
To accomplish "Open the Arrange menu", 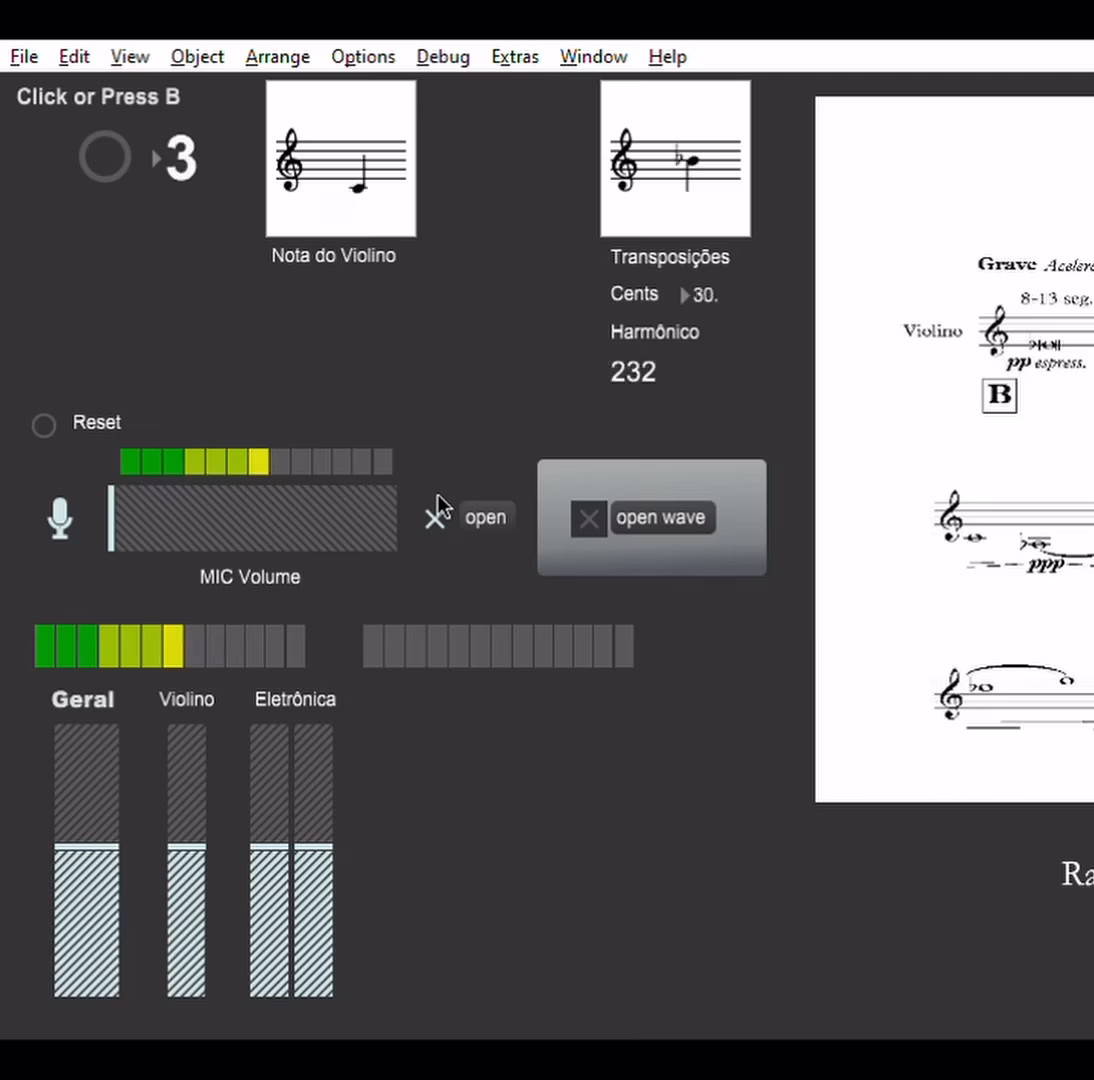I will [277, 57].
